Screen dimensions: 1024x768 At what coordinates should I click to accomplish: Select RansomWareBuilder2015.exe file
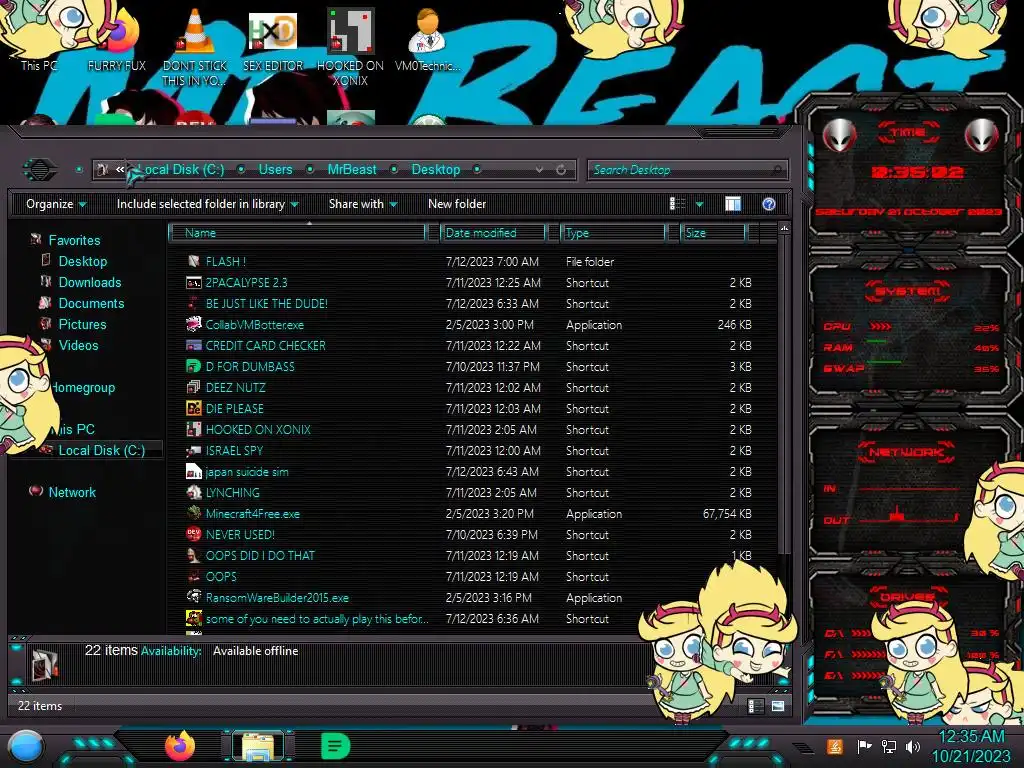pos(277,598)
